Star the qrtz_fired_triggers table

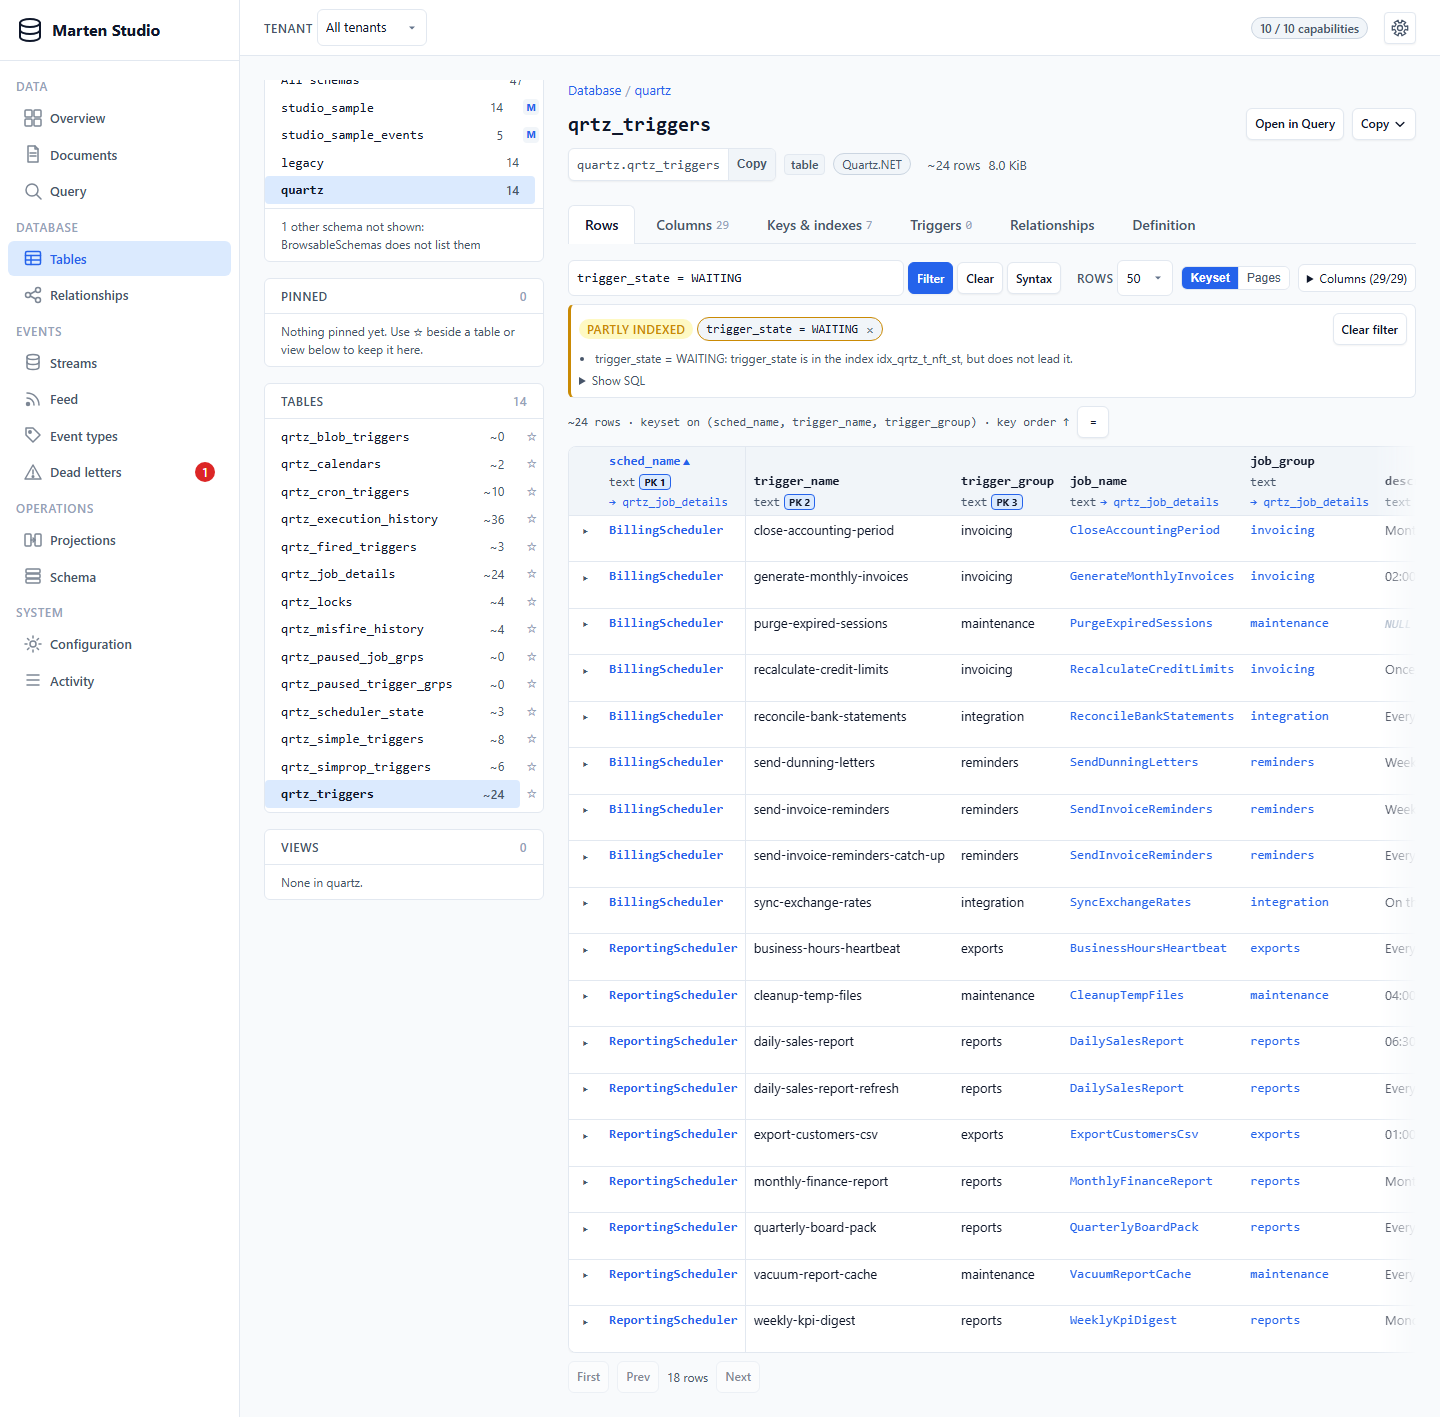(531, 547)
